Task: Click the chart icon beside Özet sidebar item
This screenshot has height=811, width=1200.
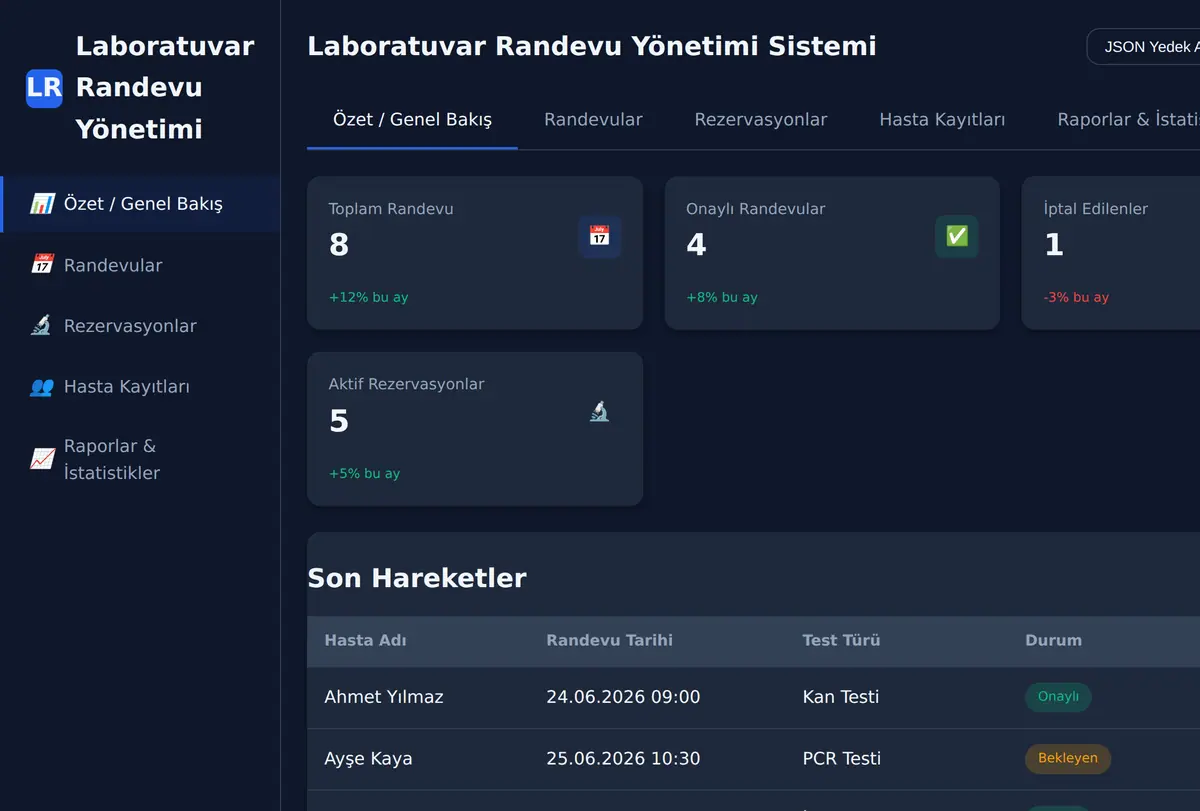Action: coord(42,204)
